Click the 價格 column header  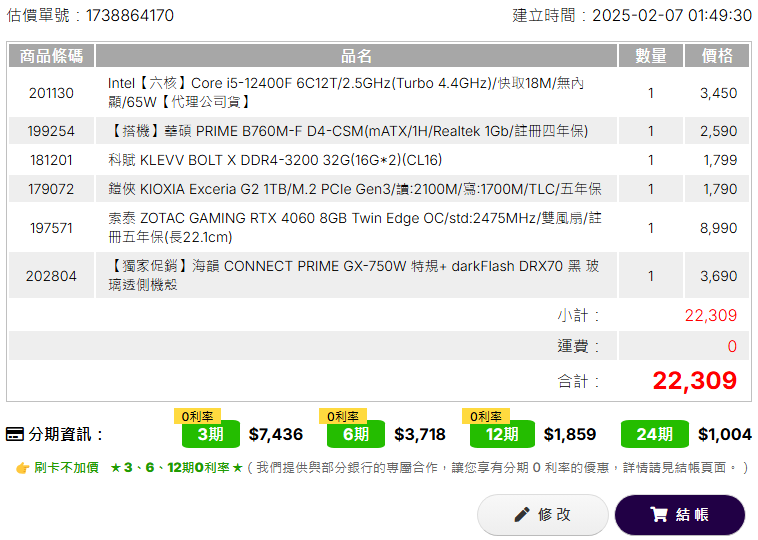[717, 56]
